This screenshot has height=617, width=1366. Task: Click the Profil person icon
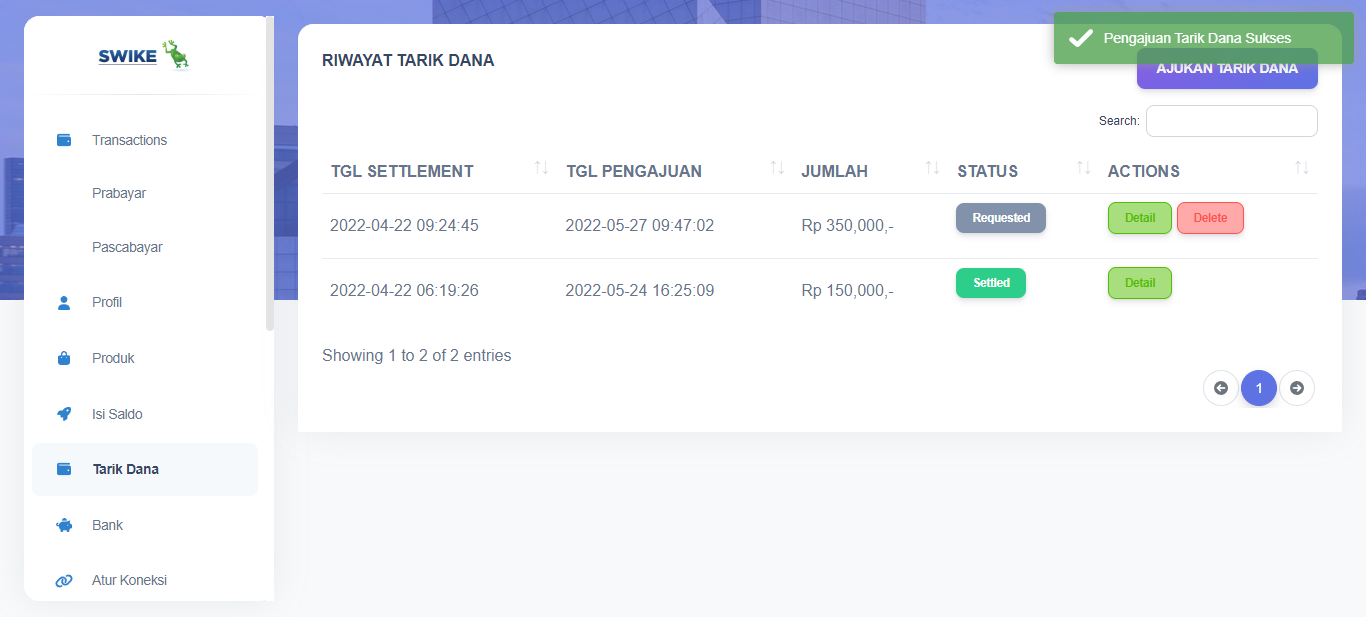pos(64,302)
